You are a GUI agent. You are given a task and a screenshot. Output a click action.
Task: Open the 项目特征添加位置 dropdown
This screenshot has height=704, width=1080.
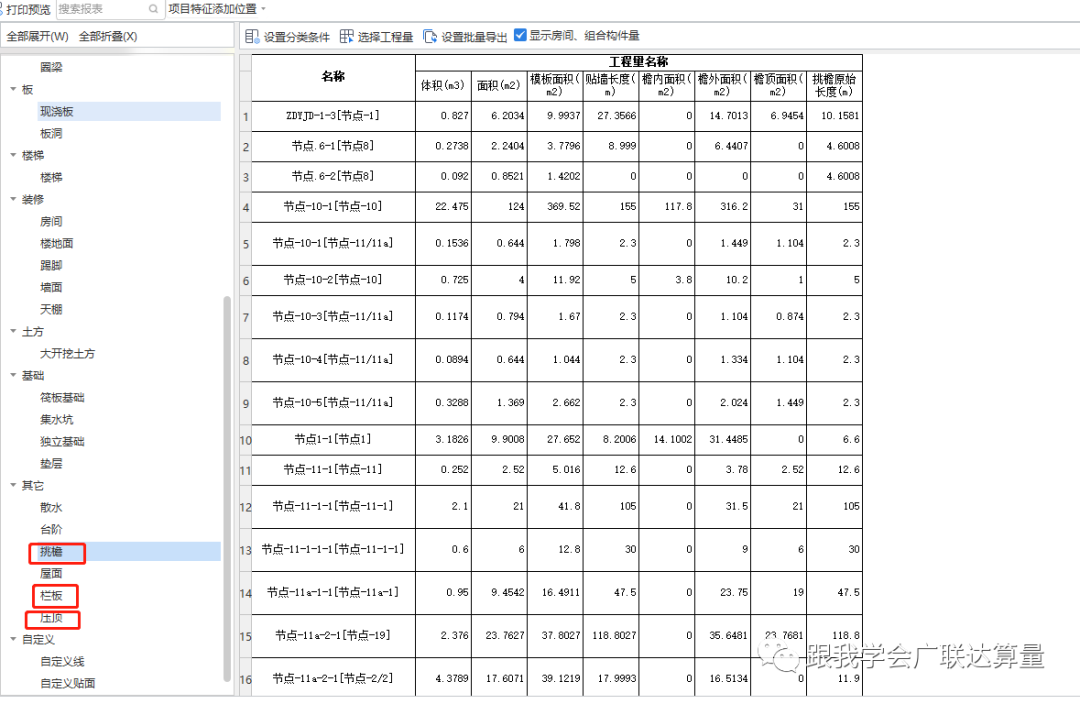pyautogui.click(x=262, y=10)
